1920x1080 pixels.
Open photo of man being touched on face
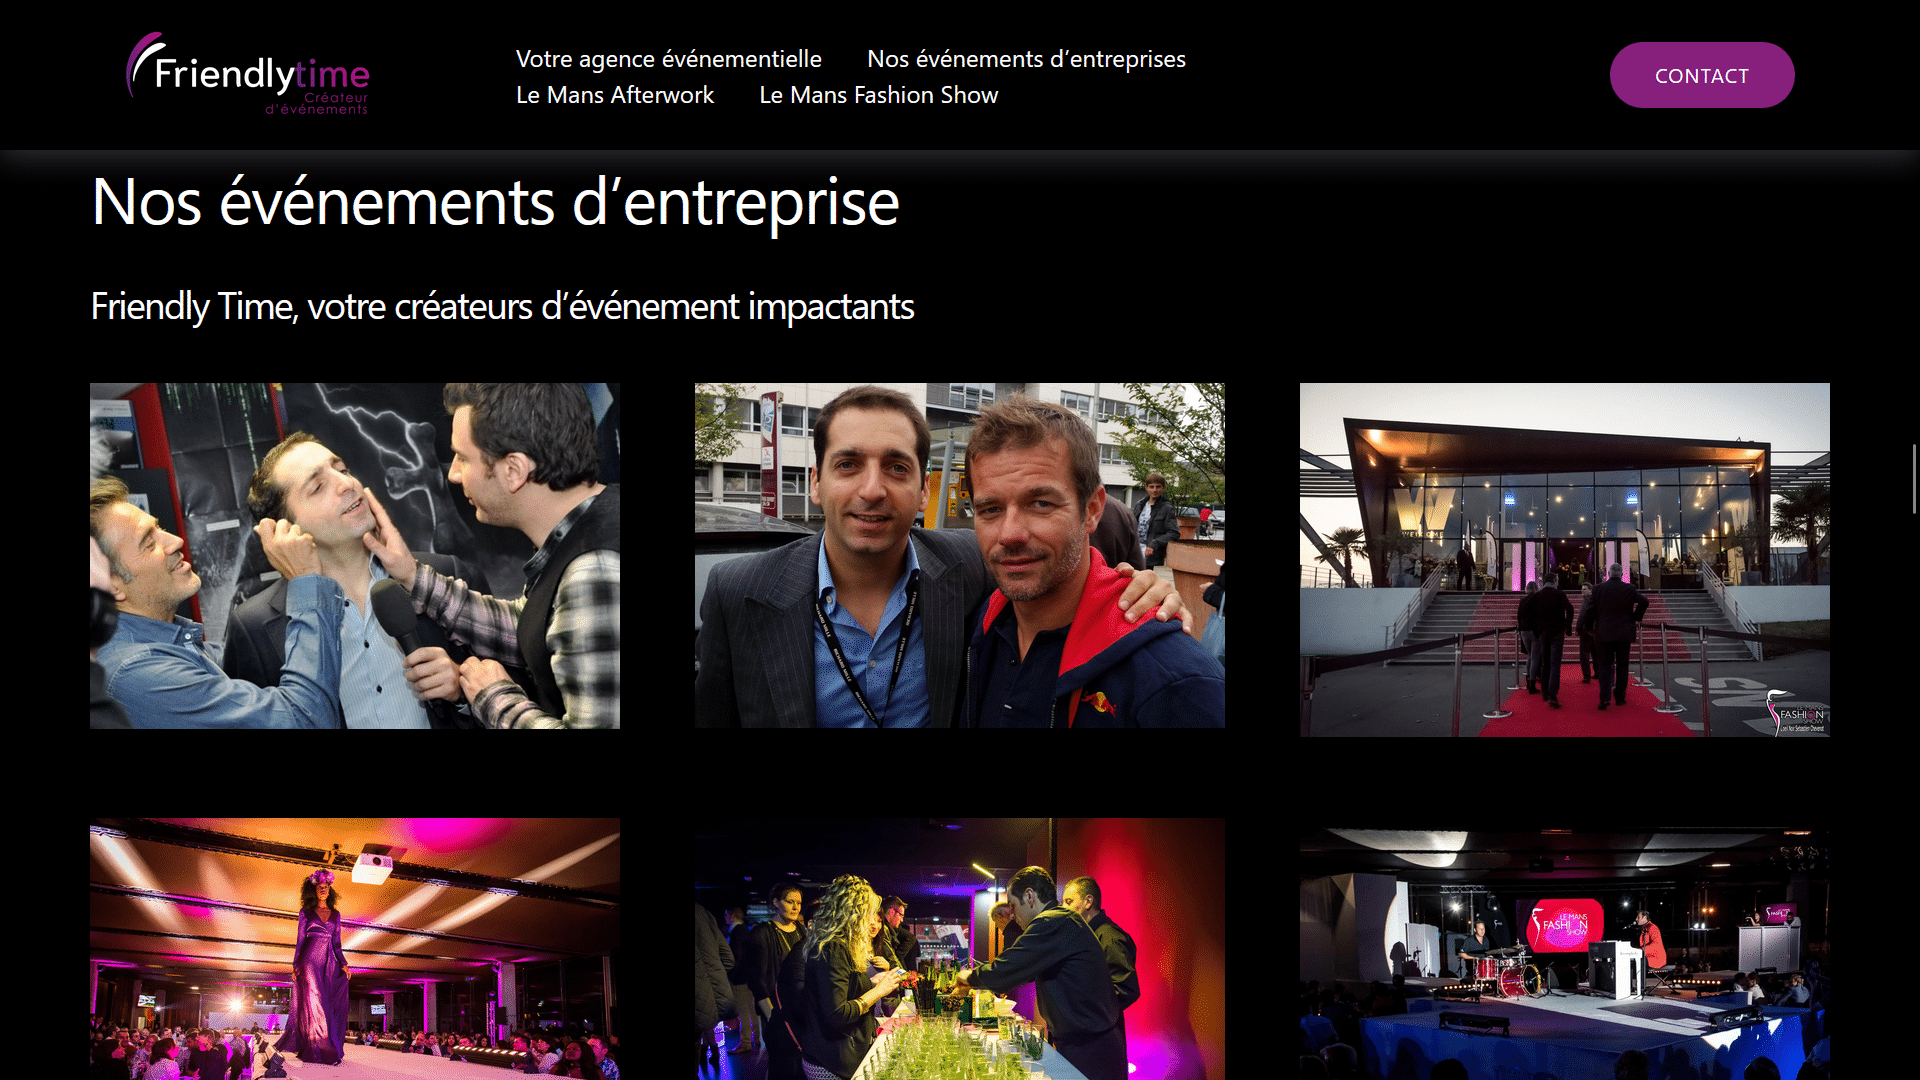(355, 556)
